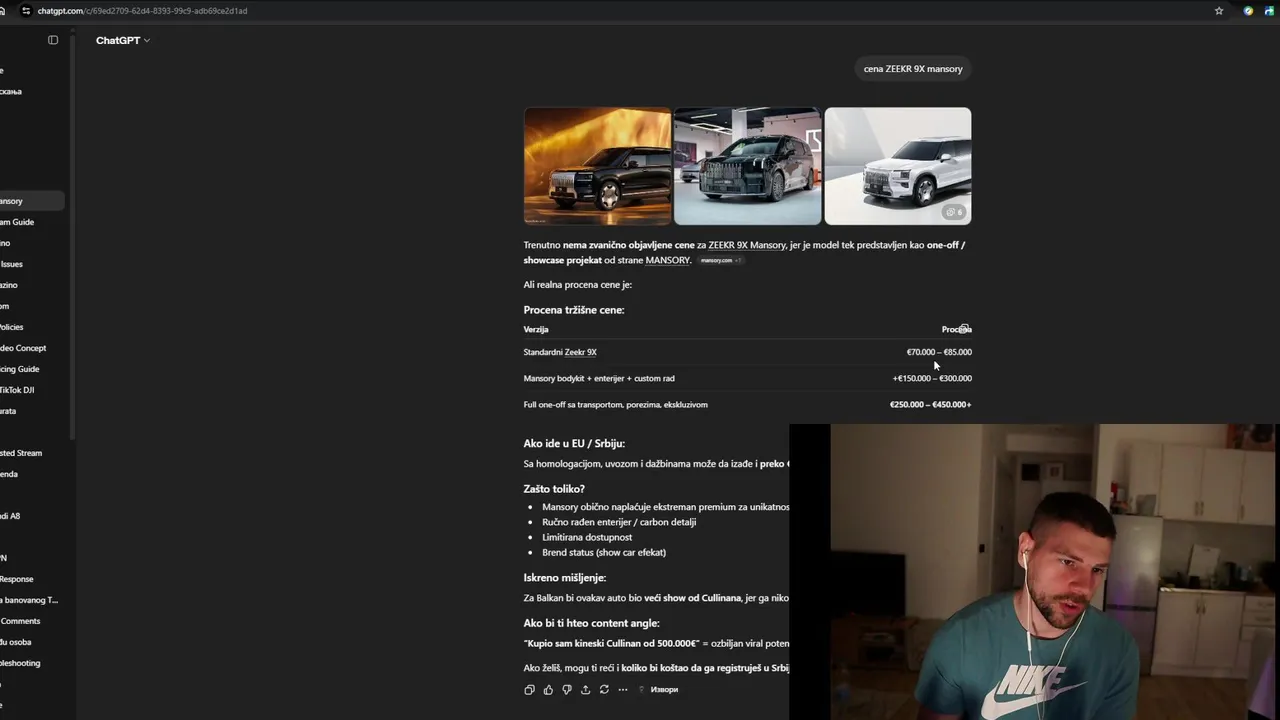The image size is (1280, 720).
Task: Open the showroom Zeekr front-view image
Action: (747, 166)
